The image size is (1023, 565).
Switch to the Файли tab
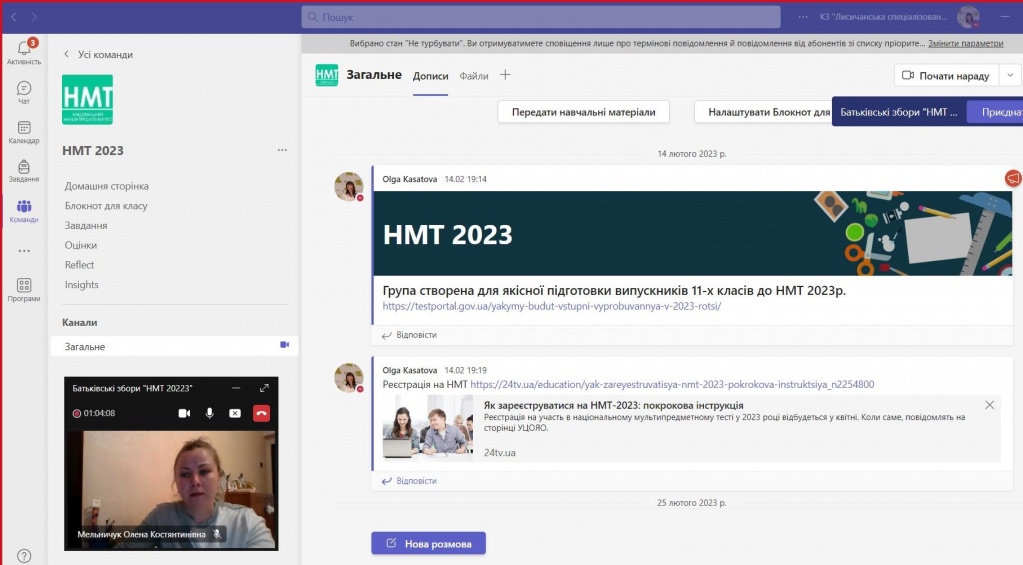pyautogui.click(x=474, y=76)
